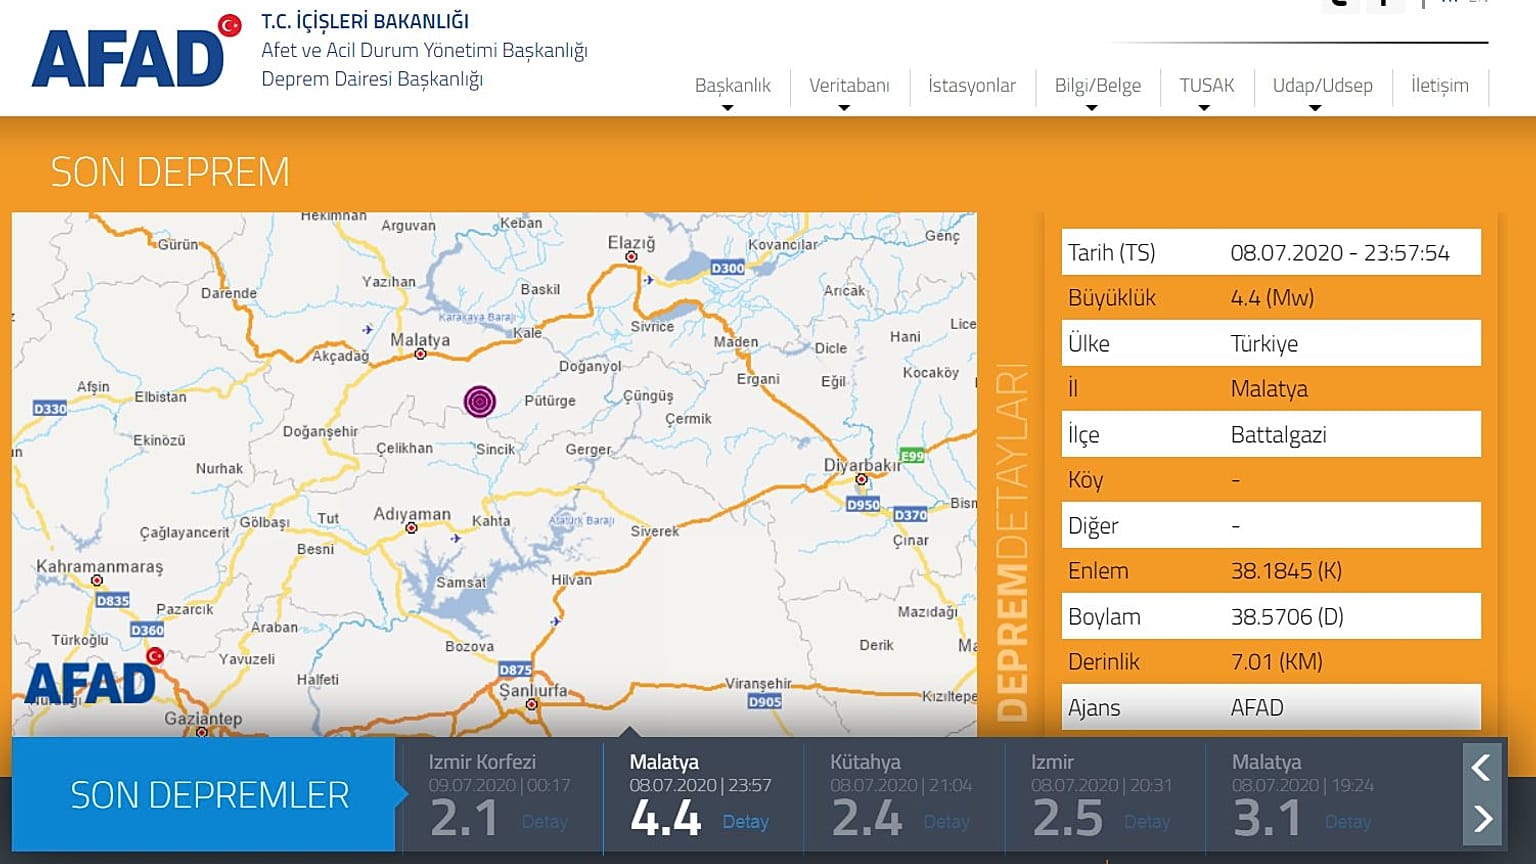This screenshot has width=1536, height=864.
Task: Open the İstasyonlar menu item
Action: (x=972, y=85)
